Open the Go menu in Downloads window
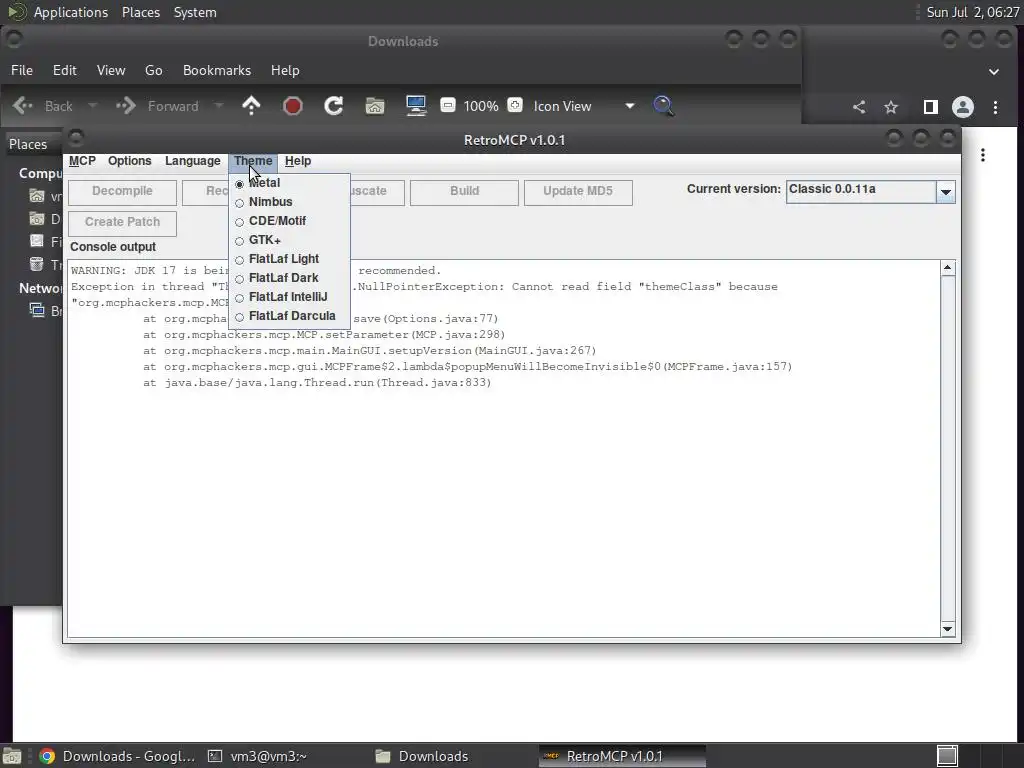Screen dimensions: 1024x768 [153, 71]
